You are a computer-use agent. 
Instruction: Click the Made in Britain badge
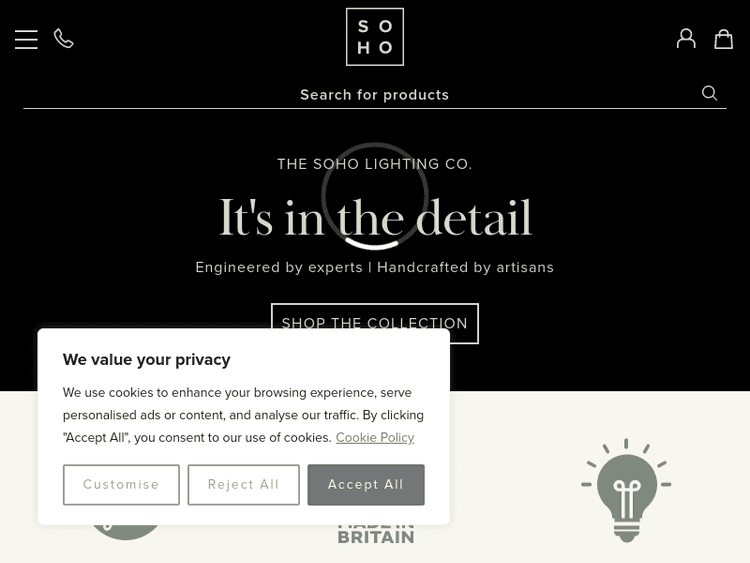click(376, 532)
